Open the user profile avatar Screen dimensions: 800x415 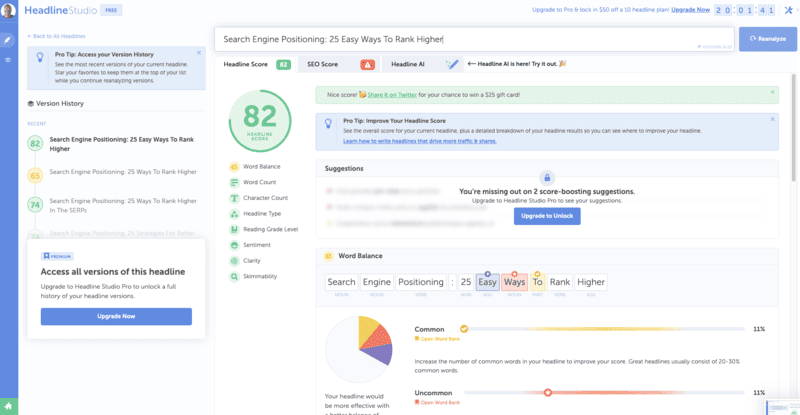click(x=8, y=10)
